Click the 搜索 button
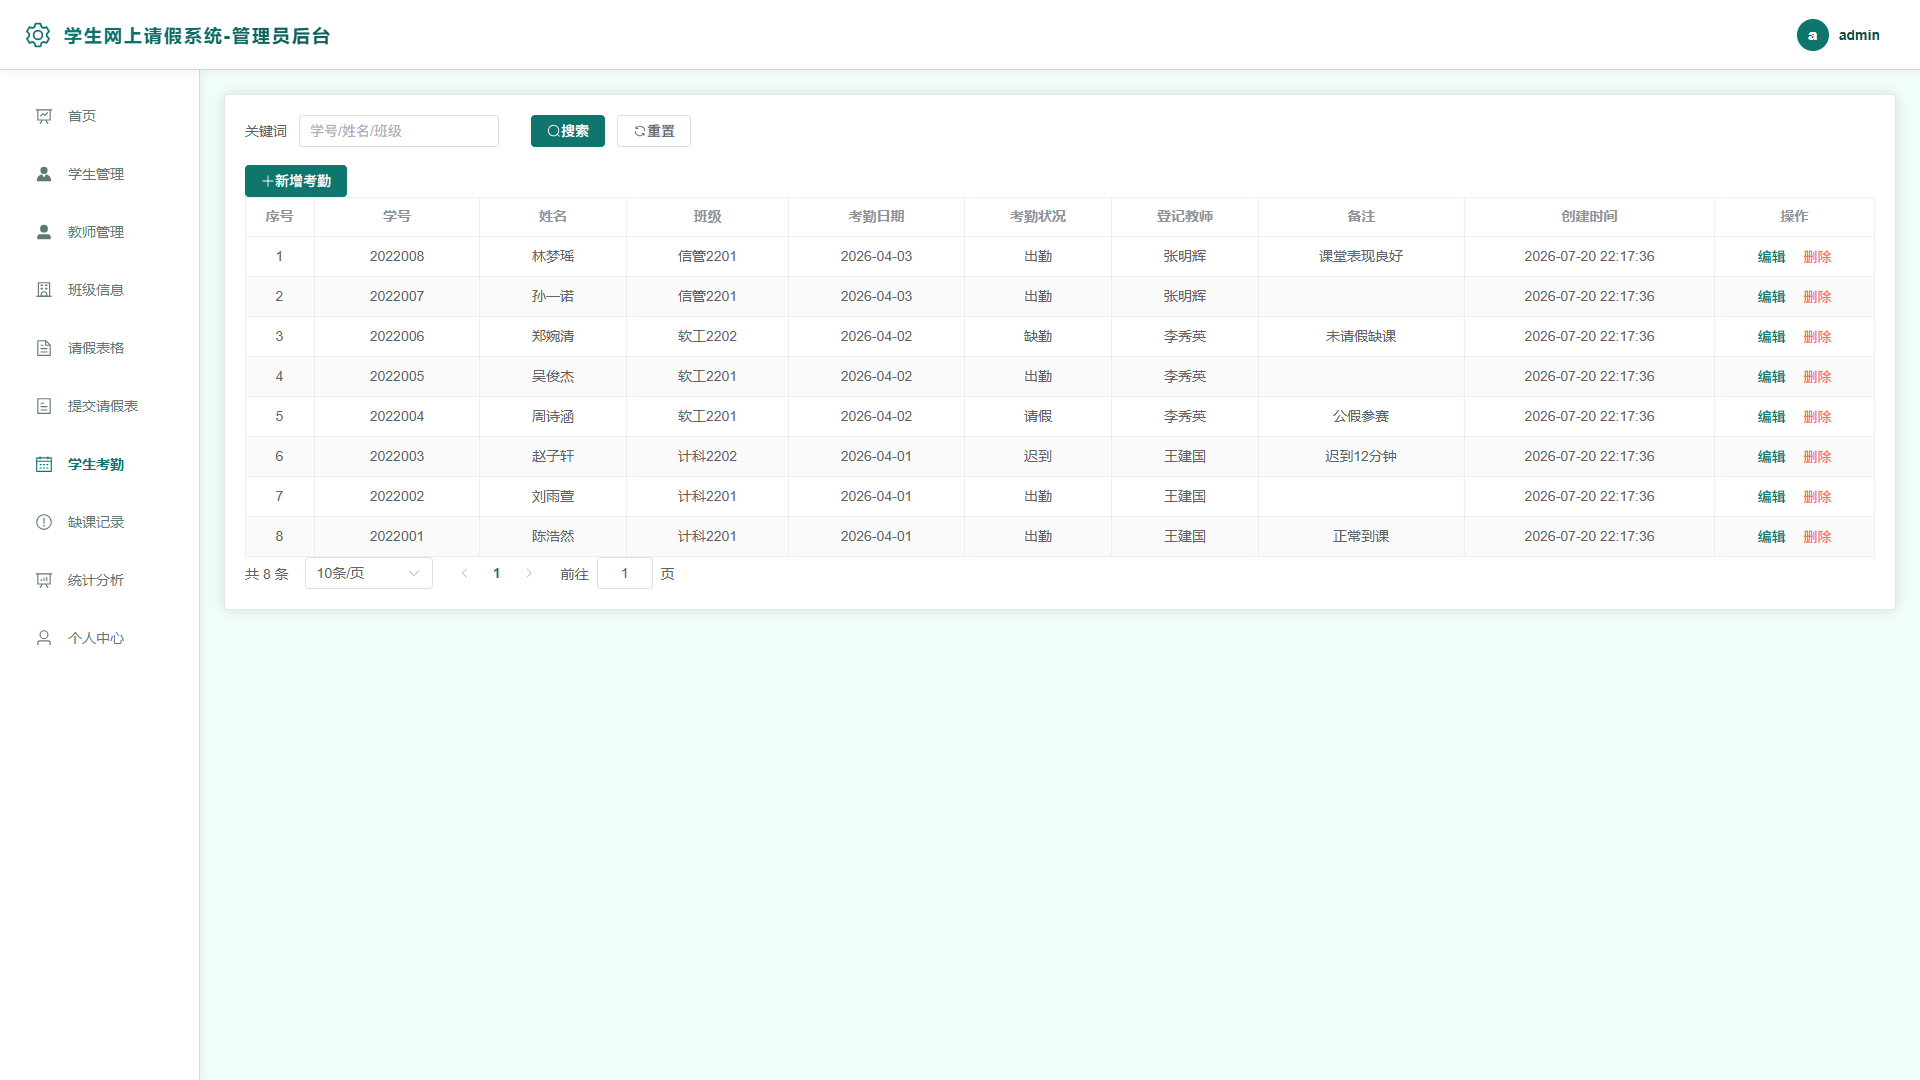Screen dimensions: 1920x1080 tap(568, 131)
